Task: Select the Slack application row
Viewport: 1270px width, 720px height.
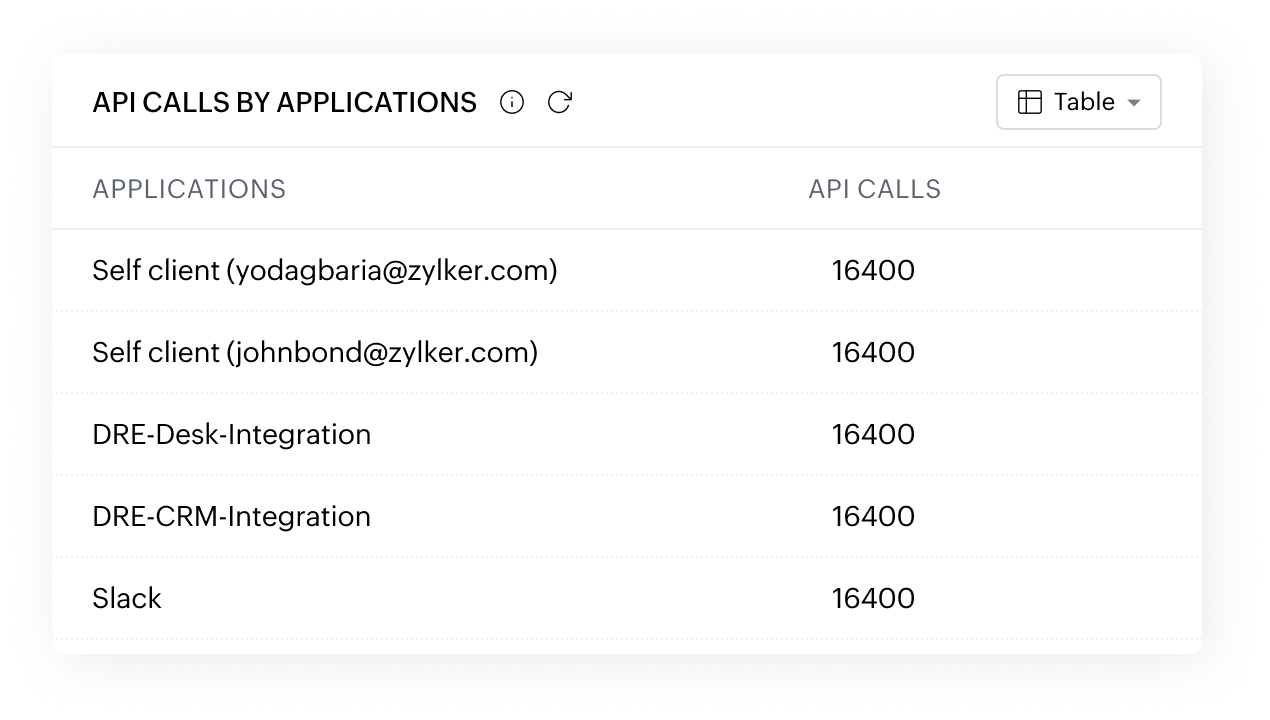Action: pos(627,598)
